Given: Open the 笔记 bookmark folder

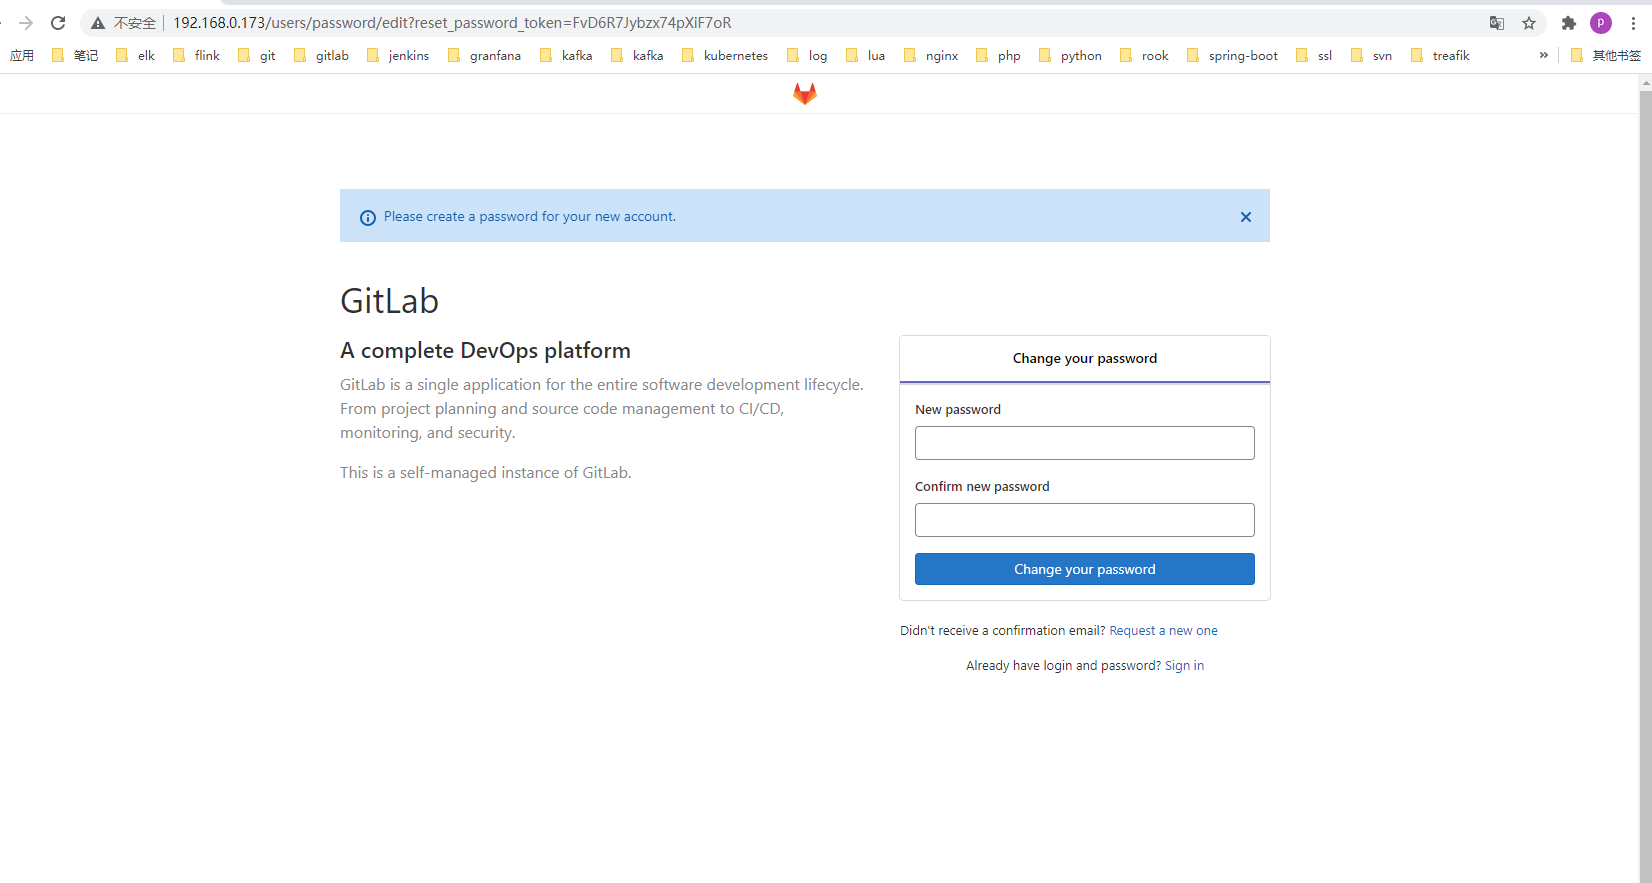Looking at the screenshot, I should coord(75,55).
